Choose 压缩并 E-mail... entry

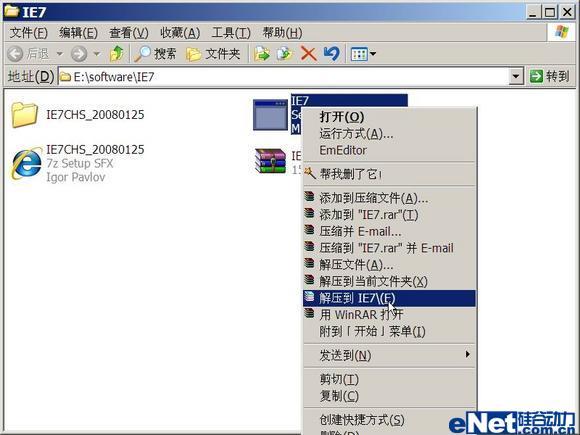389,232
